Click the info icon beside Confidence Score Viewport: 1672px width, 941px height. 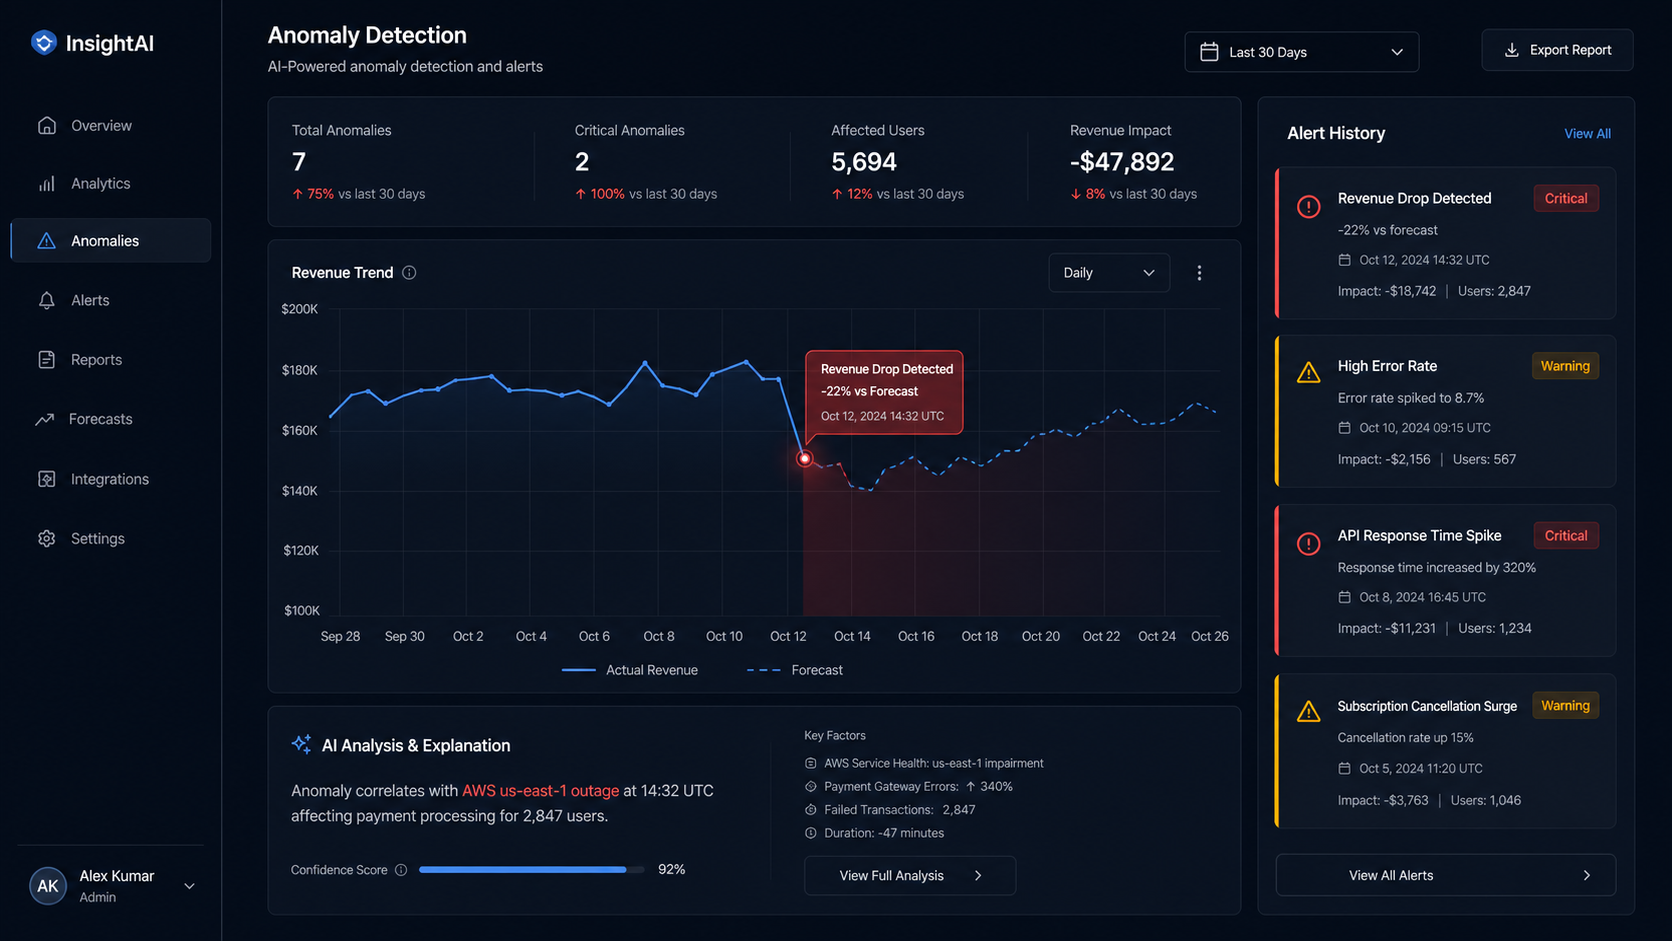click(x=401, y=870)
